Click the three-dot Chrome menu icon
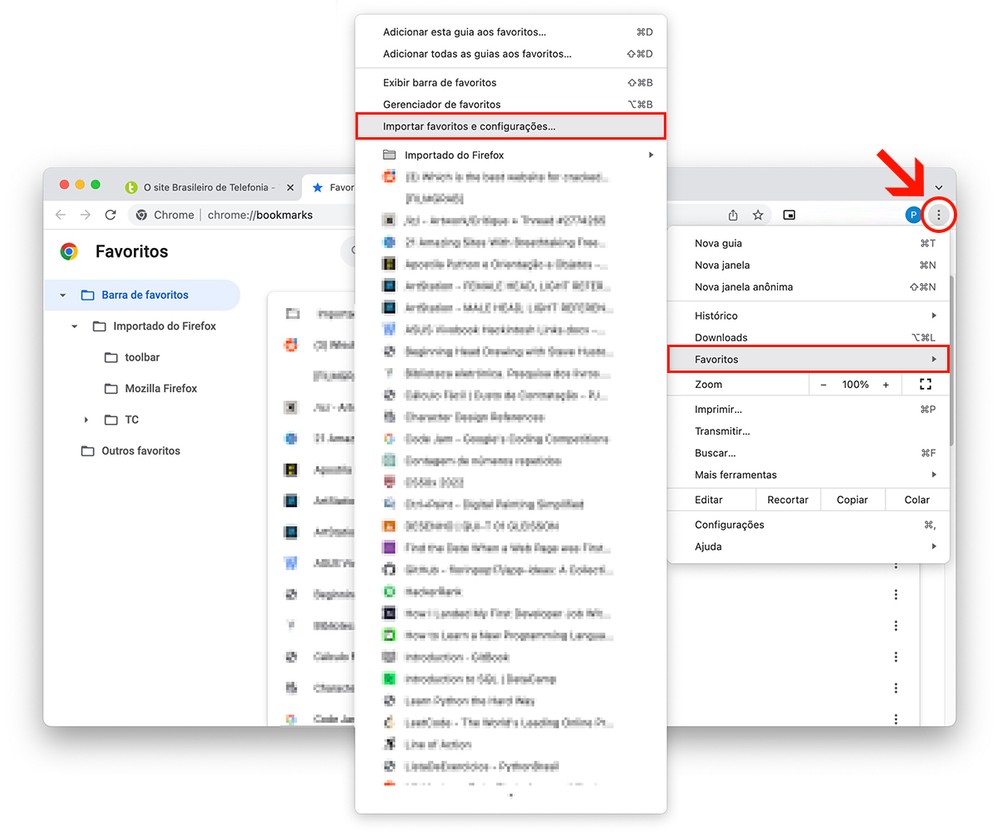 tap(938, 215)
